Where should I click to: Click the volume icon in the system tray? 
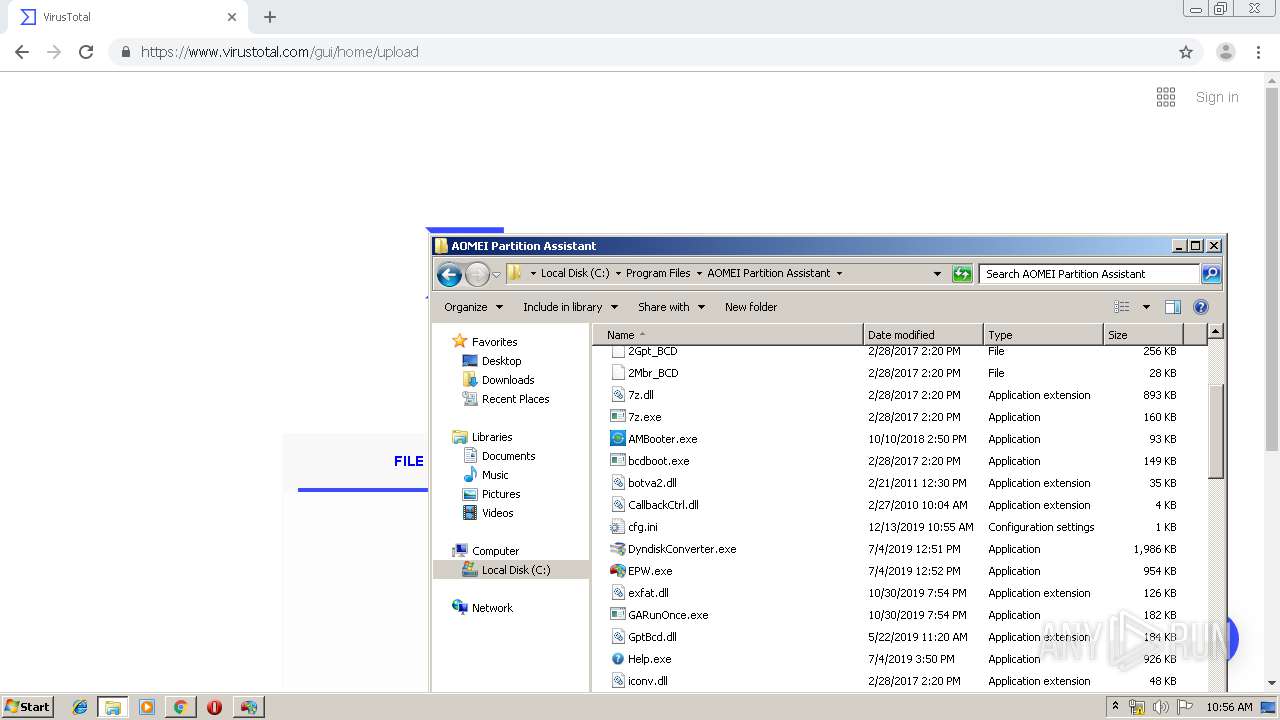[x=1160, y=707]
